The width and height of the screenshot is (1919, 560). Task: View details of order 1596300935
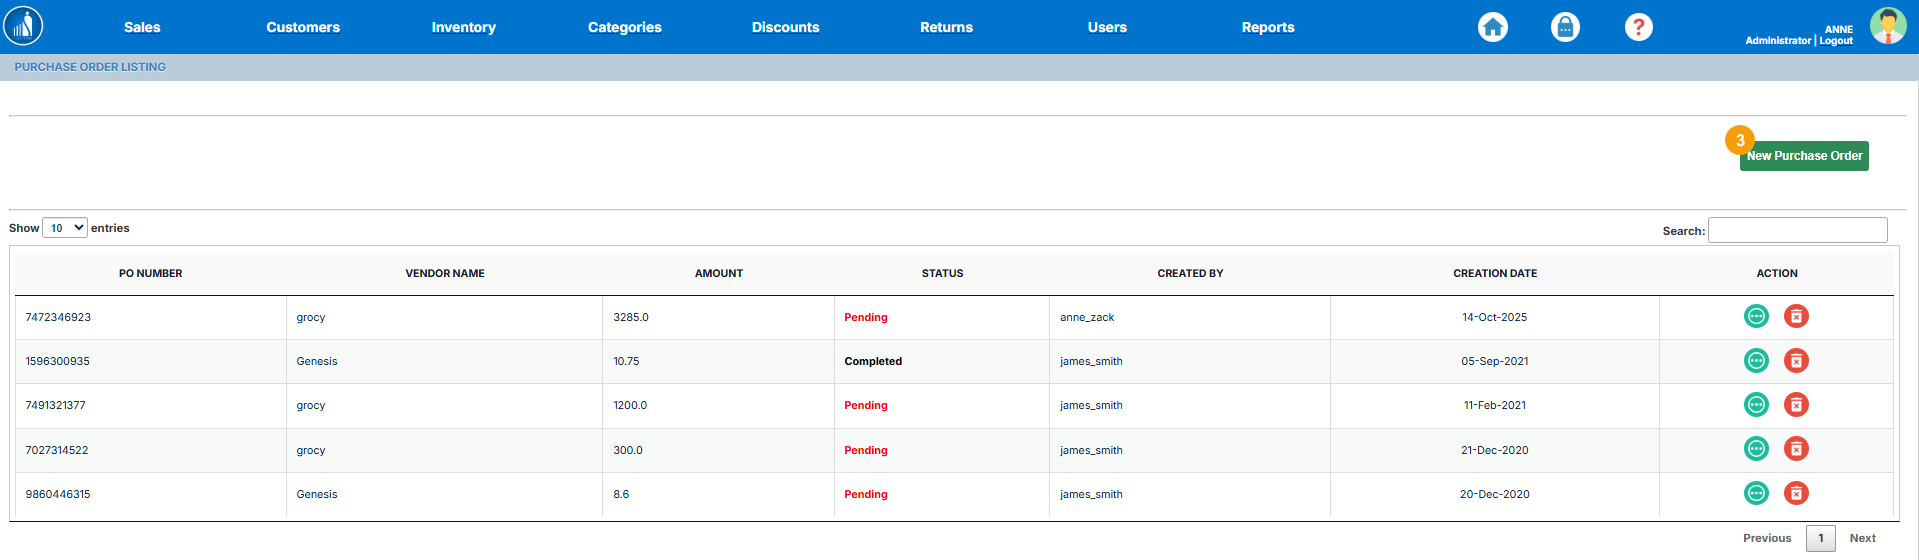(x=1756, y=361)
